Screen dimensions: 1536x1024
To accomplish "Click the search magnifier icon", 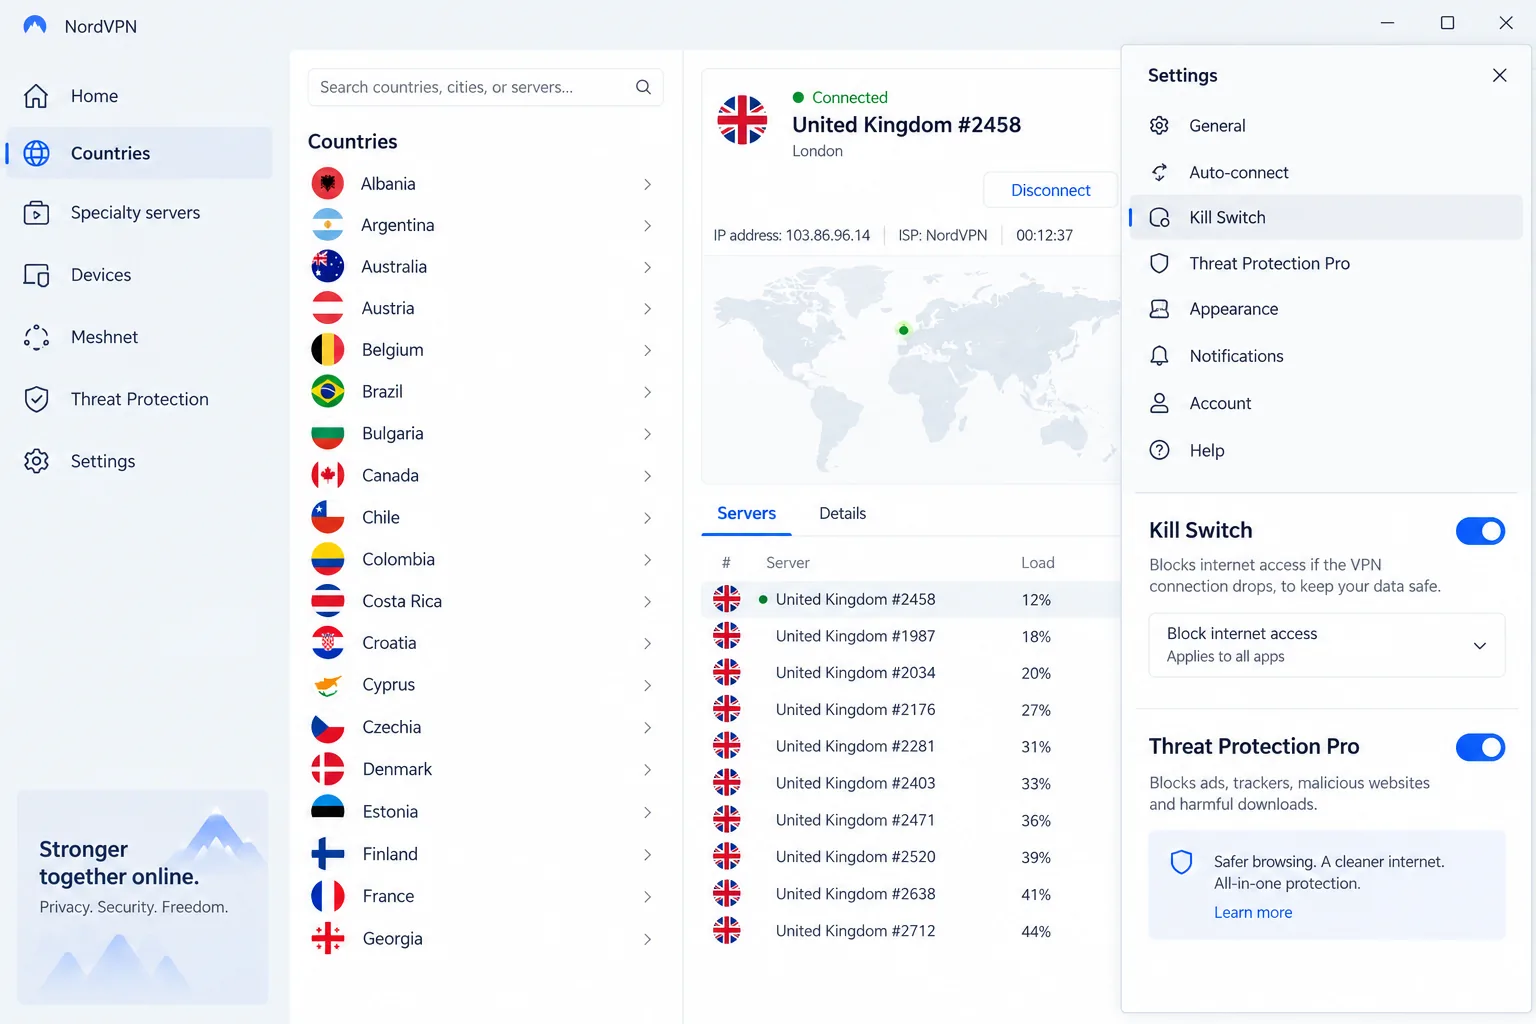I will point(643,87).
